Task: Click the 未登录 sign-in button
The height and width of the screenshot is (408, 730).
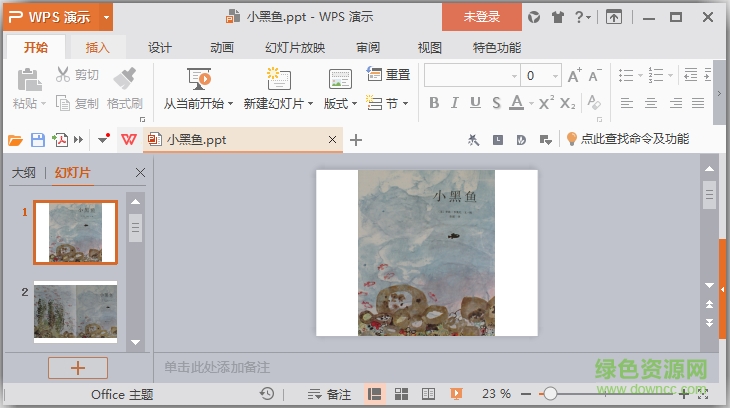Action: pos(481,17)
